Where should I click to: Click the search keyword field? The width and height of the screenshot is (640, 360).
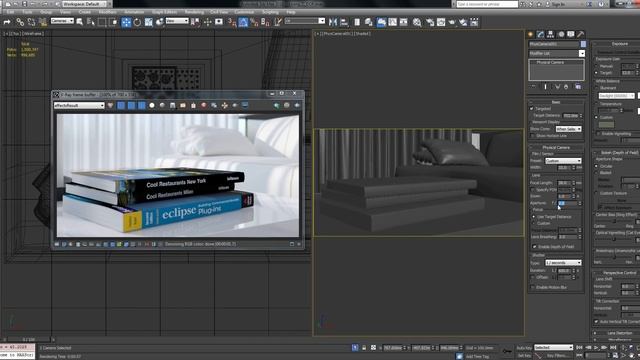[x=487, y=4]
